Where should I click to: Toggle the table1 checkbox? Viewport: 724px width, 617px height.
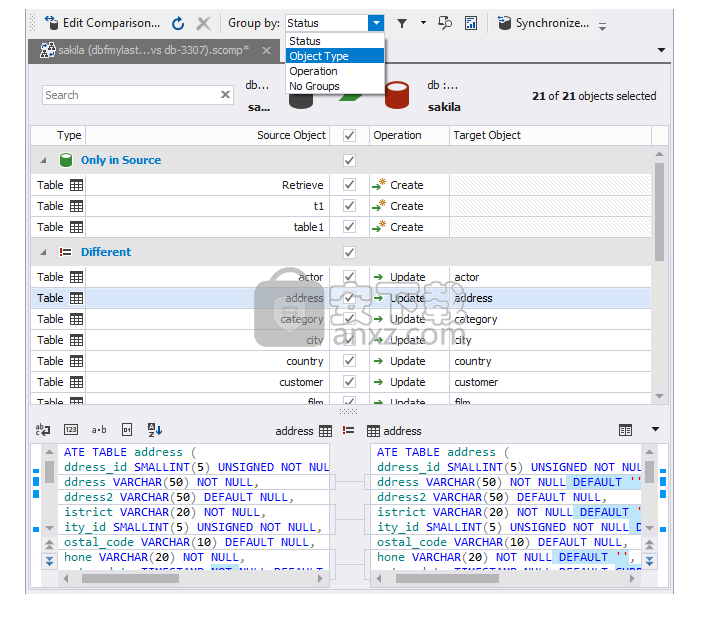tap(350, 227)
